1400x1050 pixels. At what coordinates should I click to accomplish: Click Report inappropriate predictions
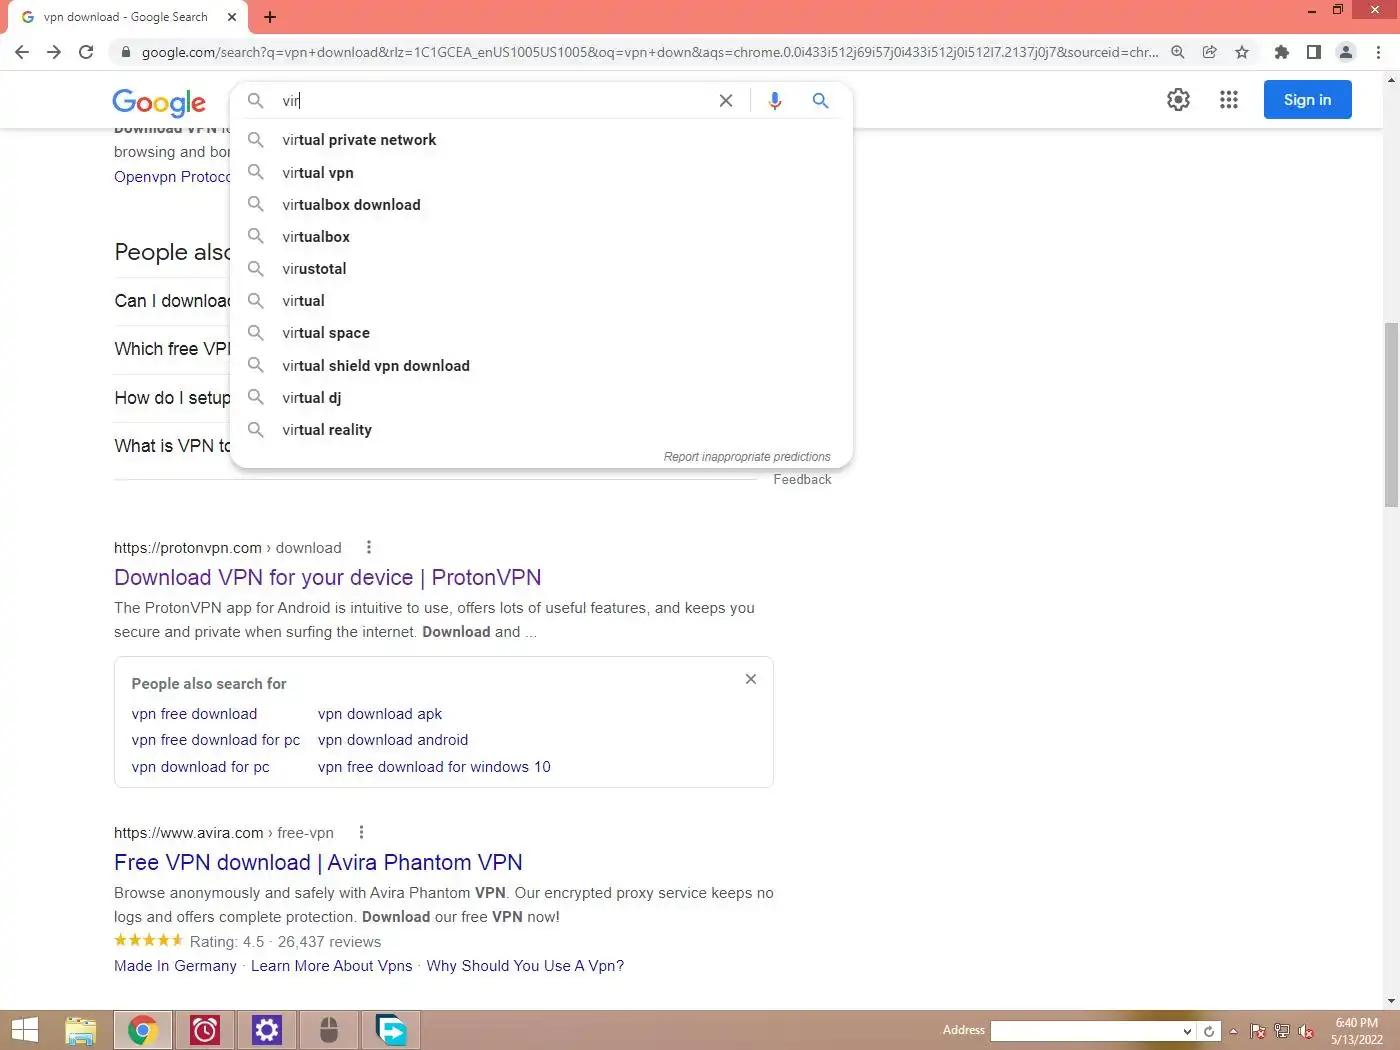point(747,457)
